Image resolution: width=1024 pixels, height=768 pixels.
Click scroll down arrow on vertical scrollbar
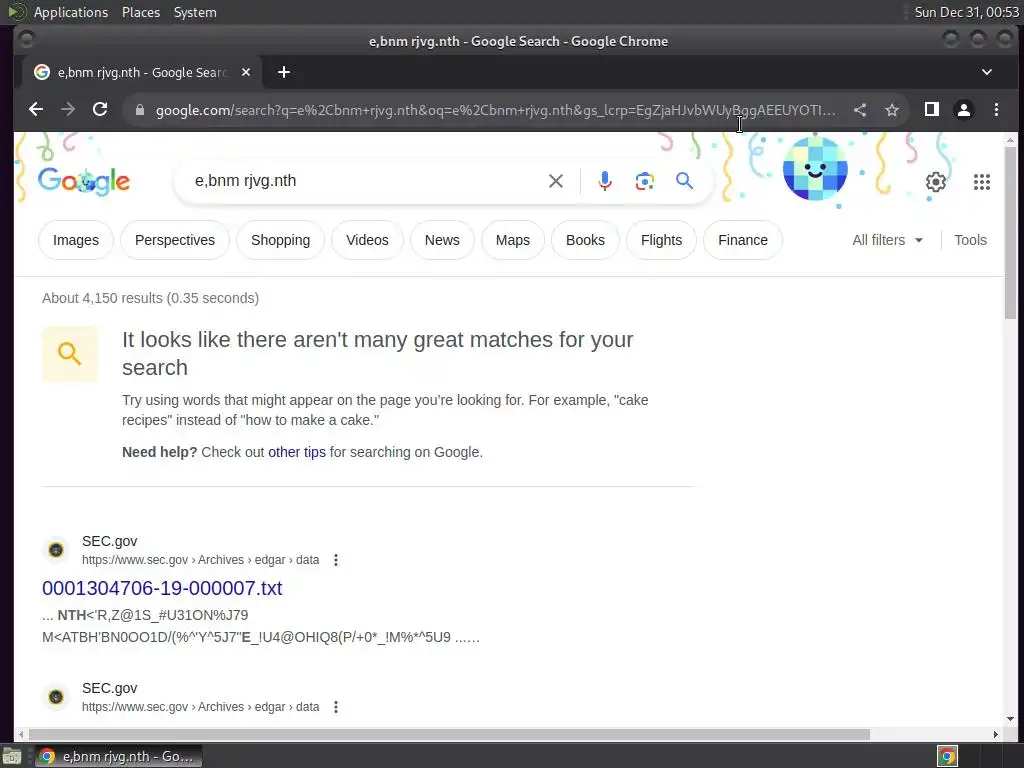pyautogui.click(x=1010, y=719)
